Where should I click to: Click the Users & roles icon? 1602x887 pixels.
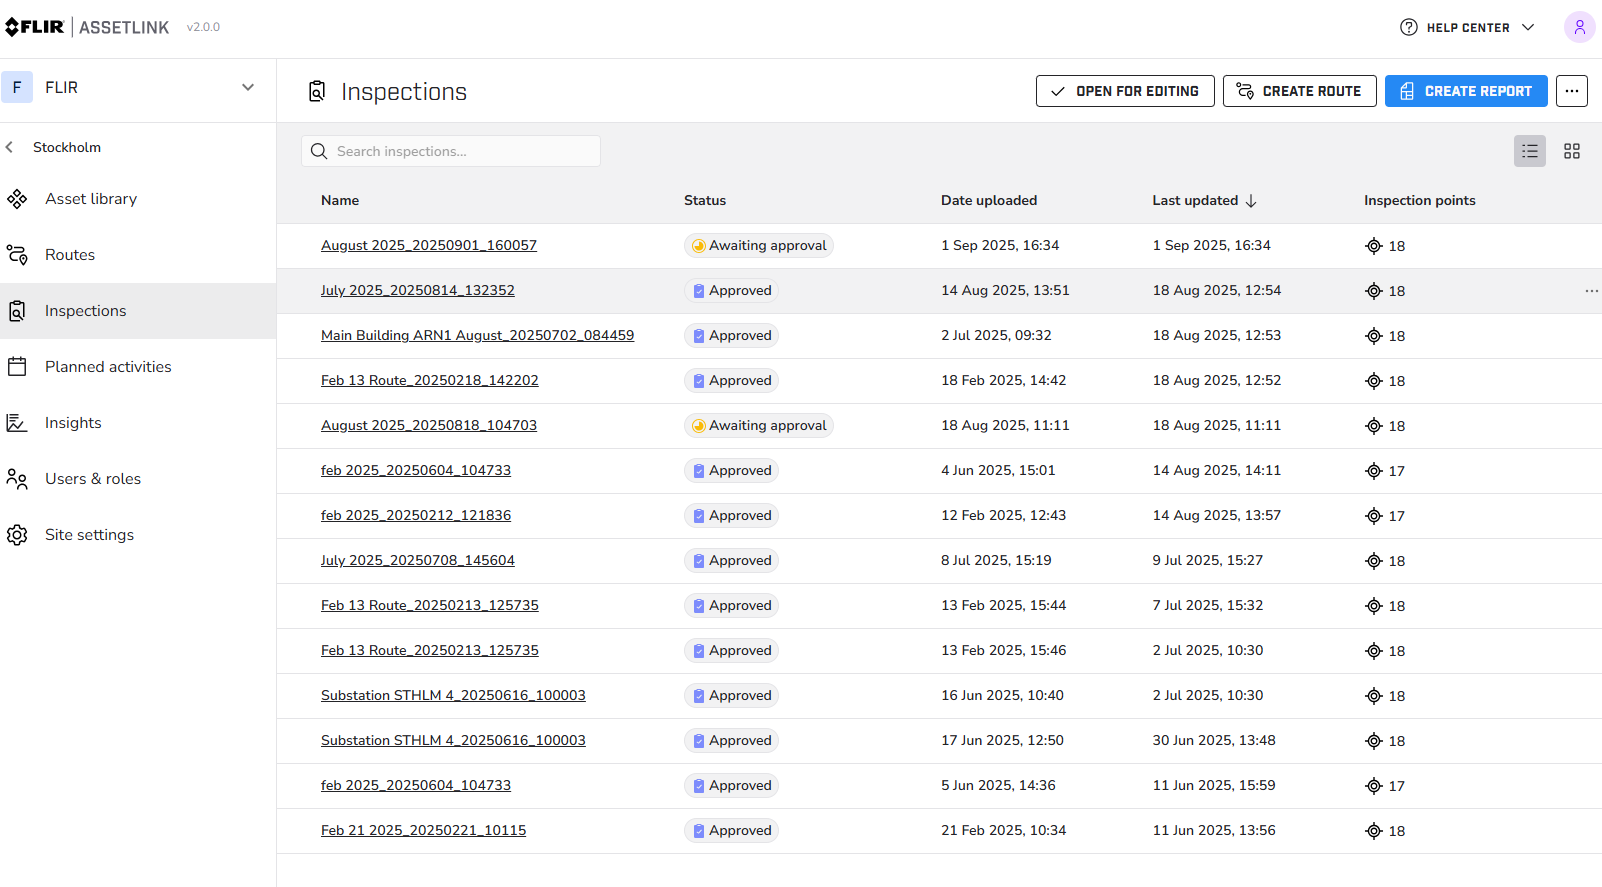tap(17, 479)
